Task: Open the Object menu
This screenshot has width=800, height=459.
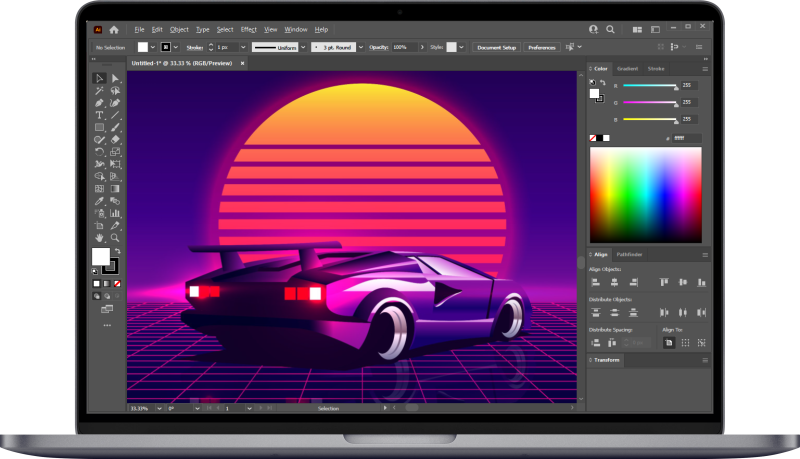Action: 179,30
